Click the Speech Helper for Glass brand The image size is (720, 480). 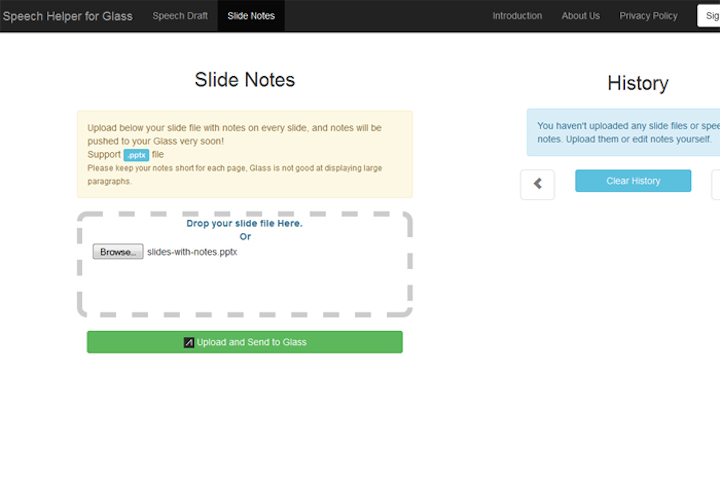[x=68, y=16]
